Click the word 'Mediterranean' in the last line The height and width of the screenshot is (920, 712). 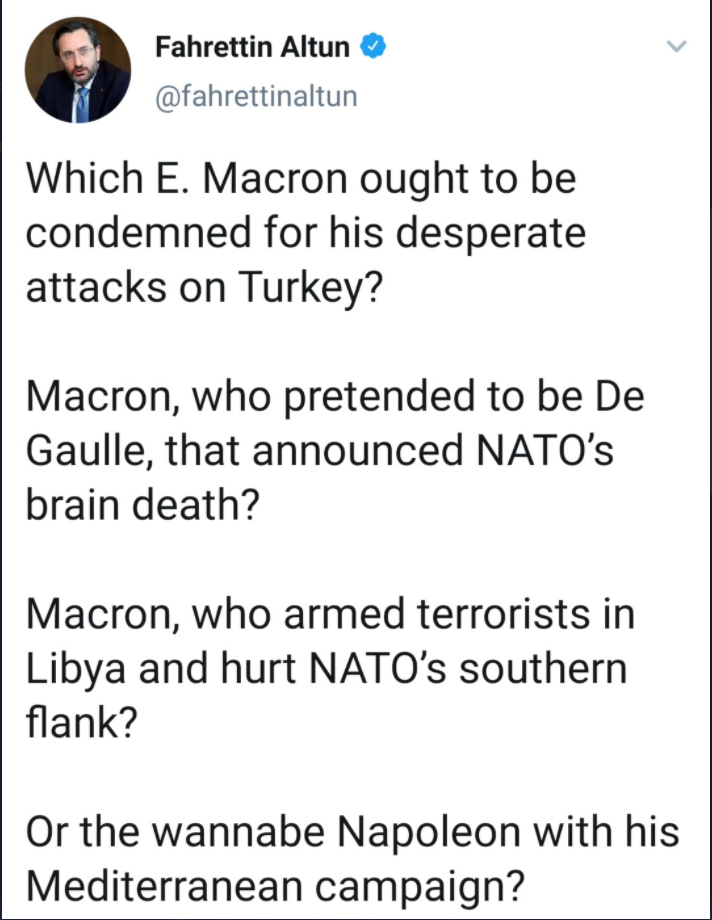click(x=165, y=887)
